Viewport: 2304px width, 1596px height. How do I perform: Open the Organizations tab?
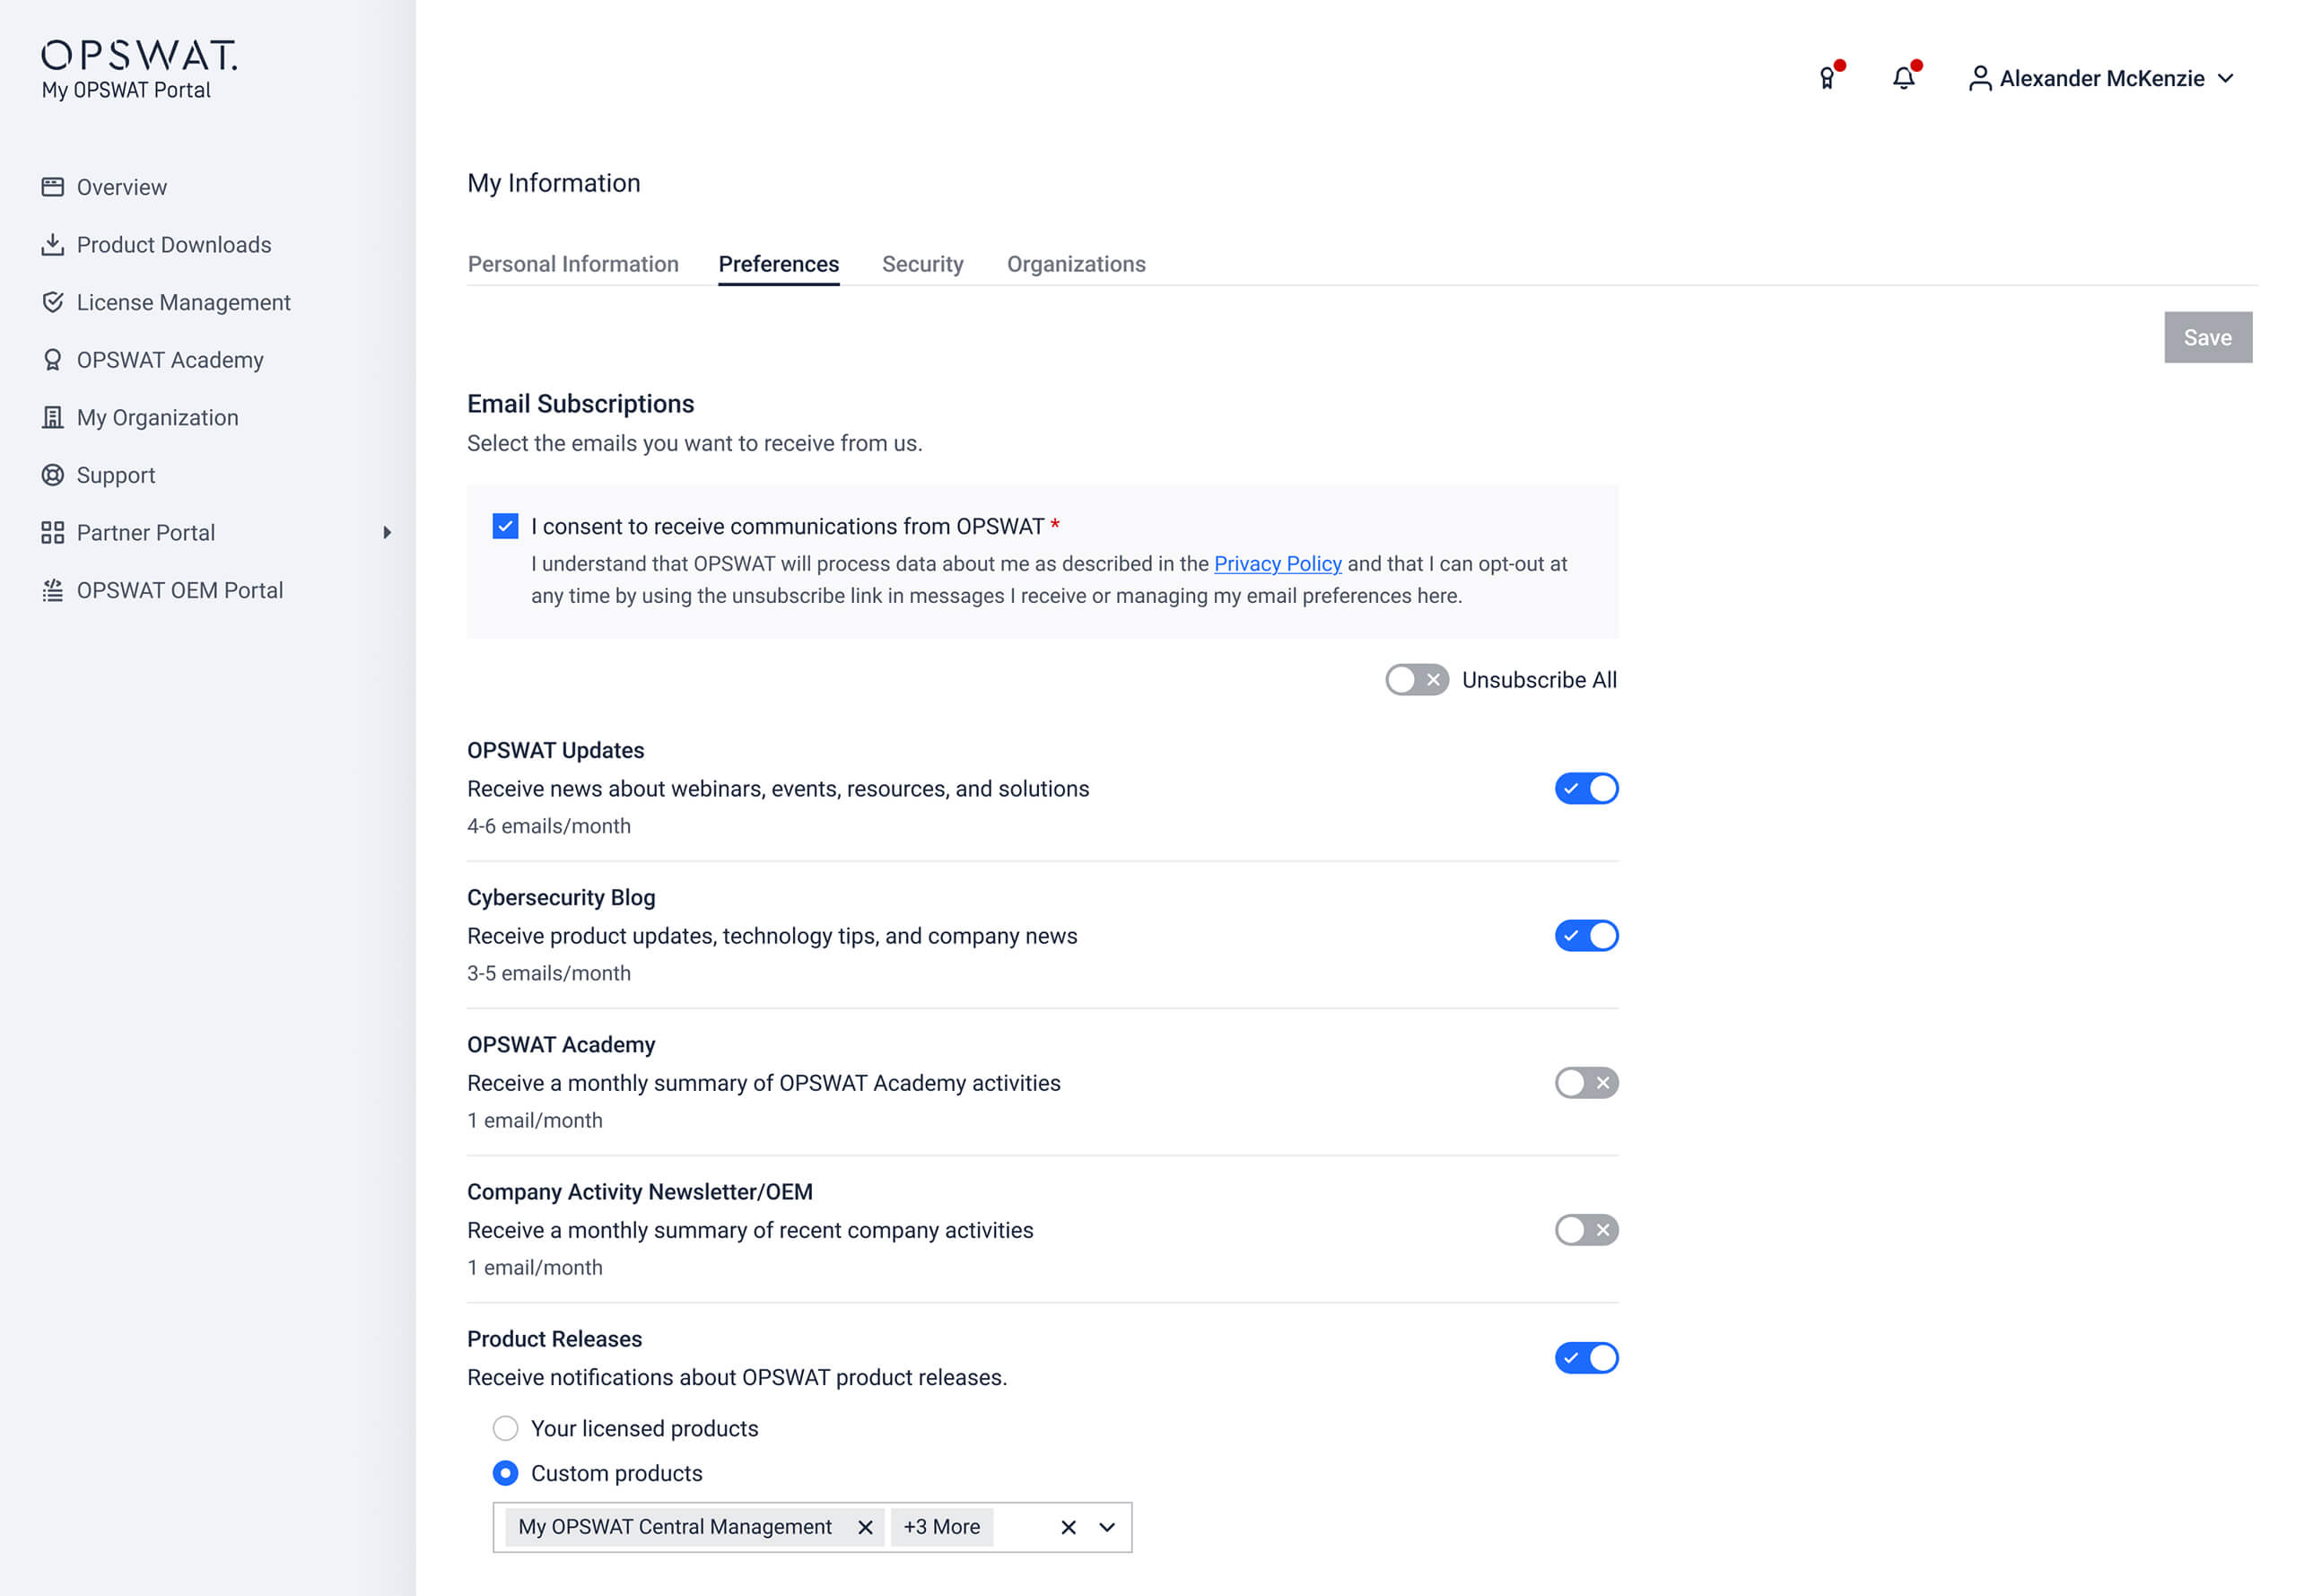pos(1076,264)
